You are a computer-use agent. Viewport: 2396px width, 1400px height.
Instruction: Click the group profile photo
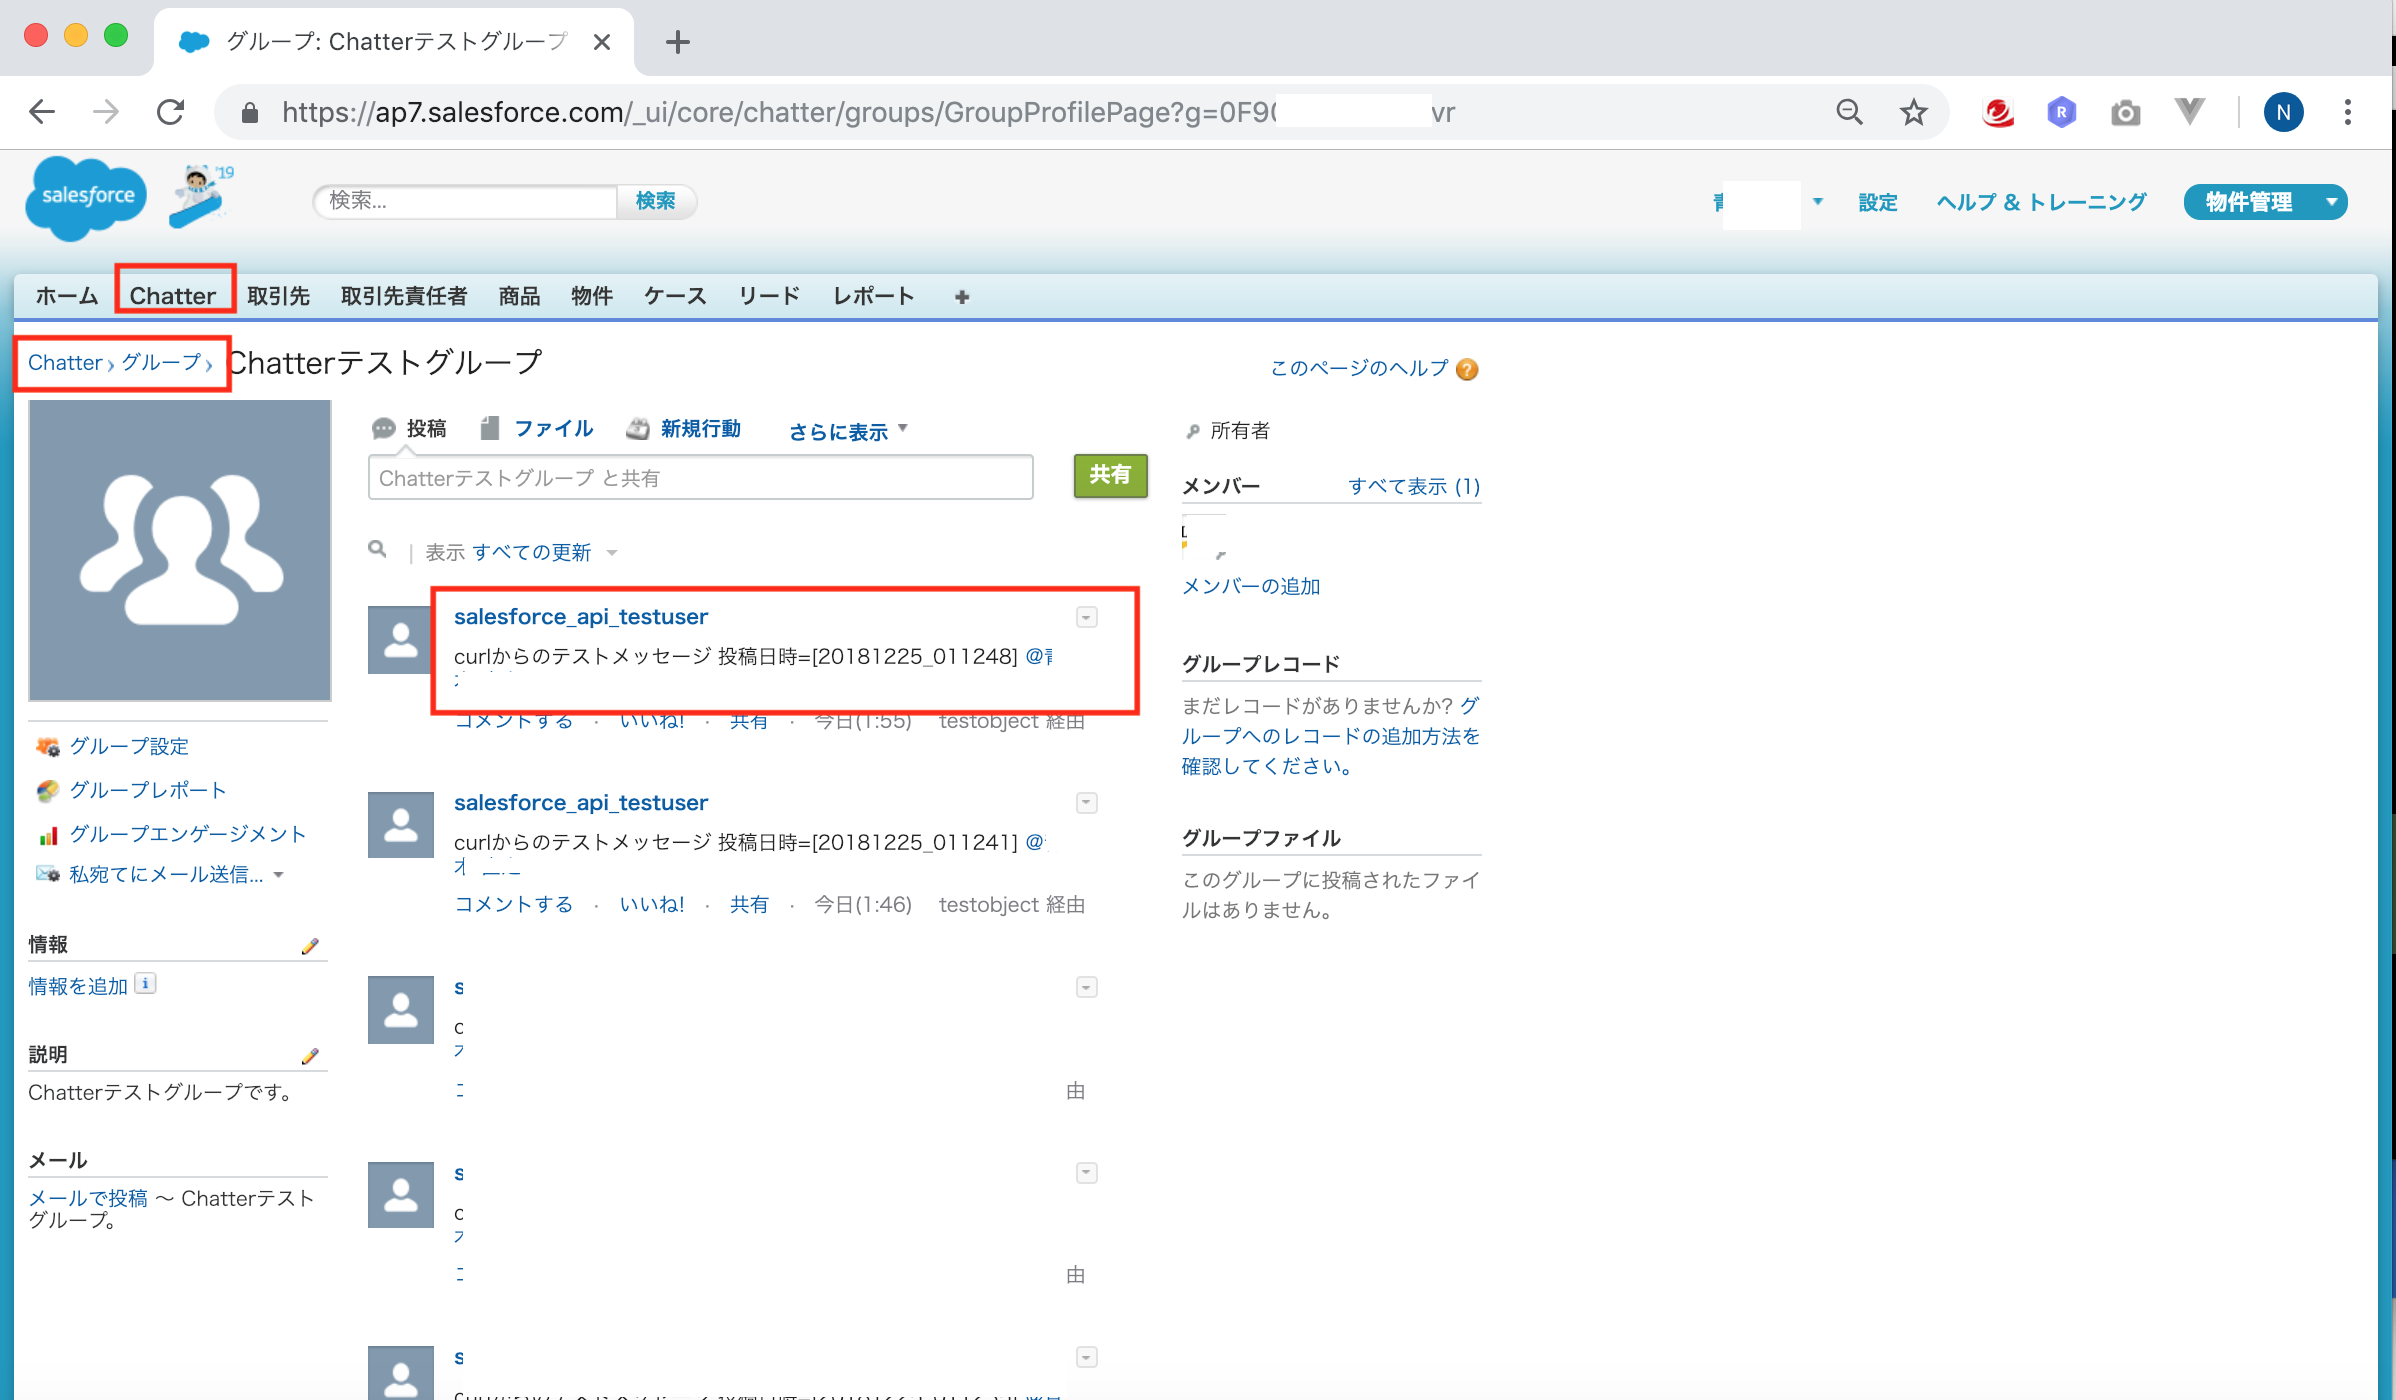coord(180,550)
